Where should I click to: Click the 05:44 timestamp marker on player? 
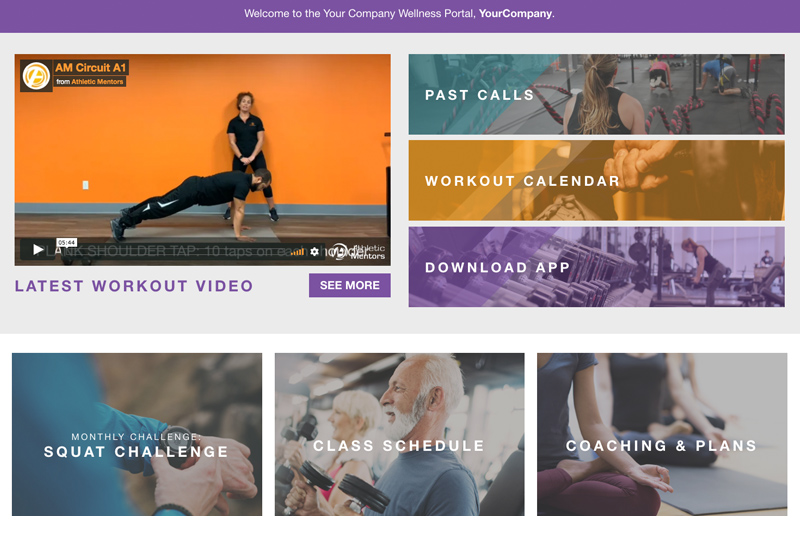coord(67,242)
